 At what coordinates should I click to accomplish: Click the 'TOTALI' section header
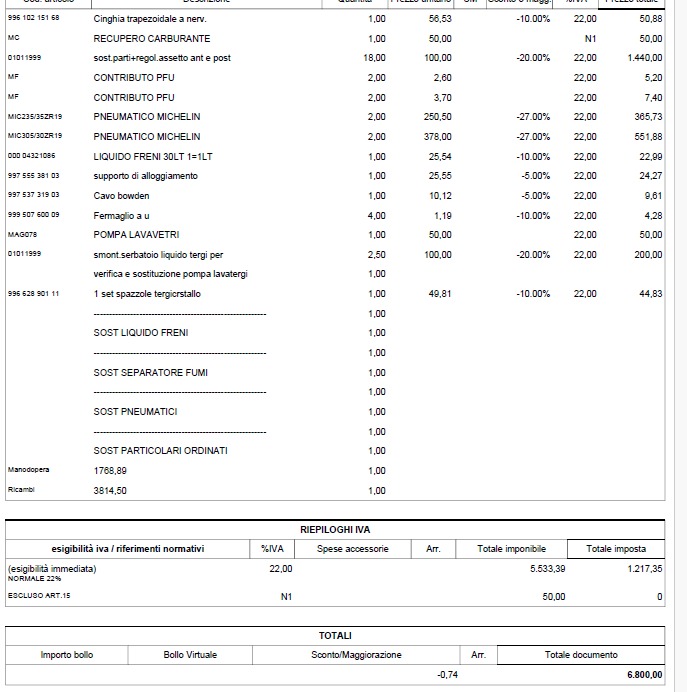coord(335,635)
